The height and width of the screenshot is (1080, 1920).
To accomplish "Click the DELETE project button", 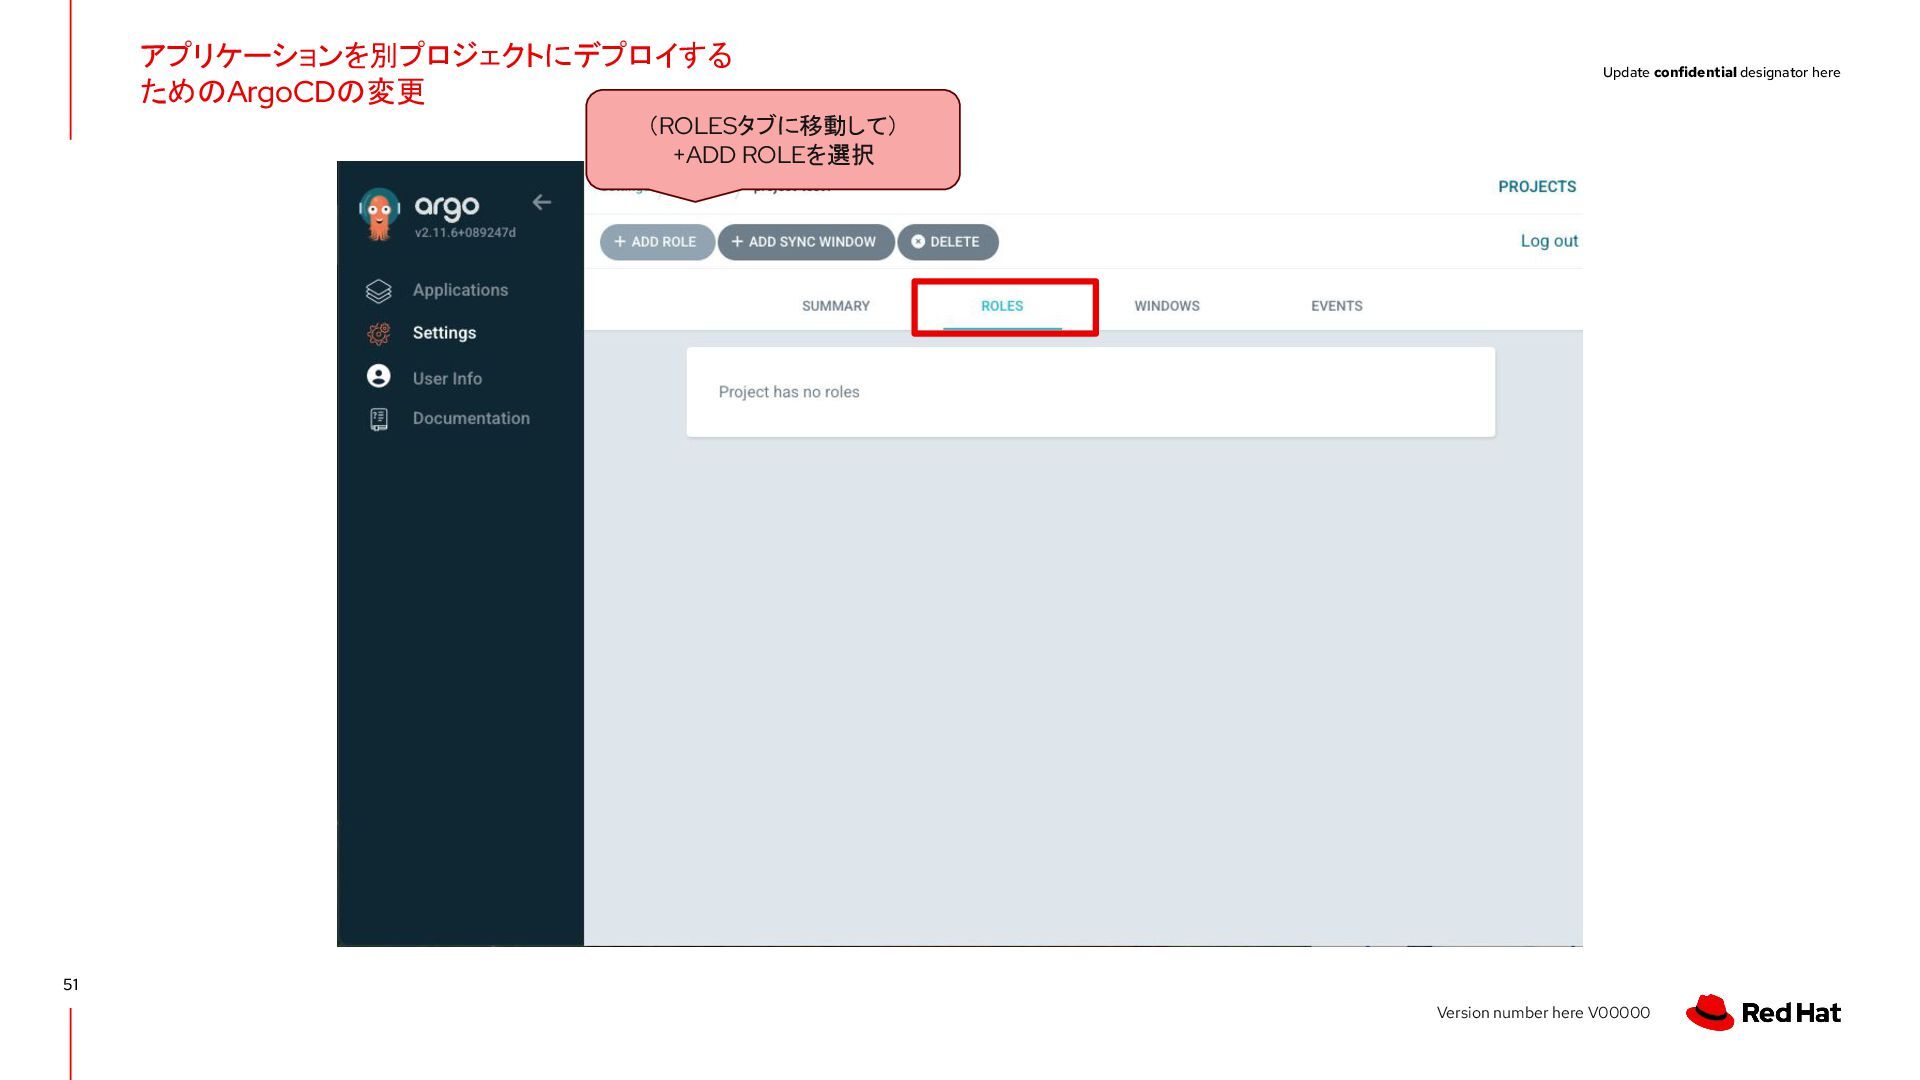I will tap(948, 242).
